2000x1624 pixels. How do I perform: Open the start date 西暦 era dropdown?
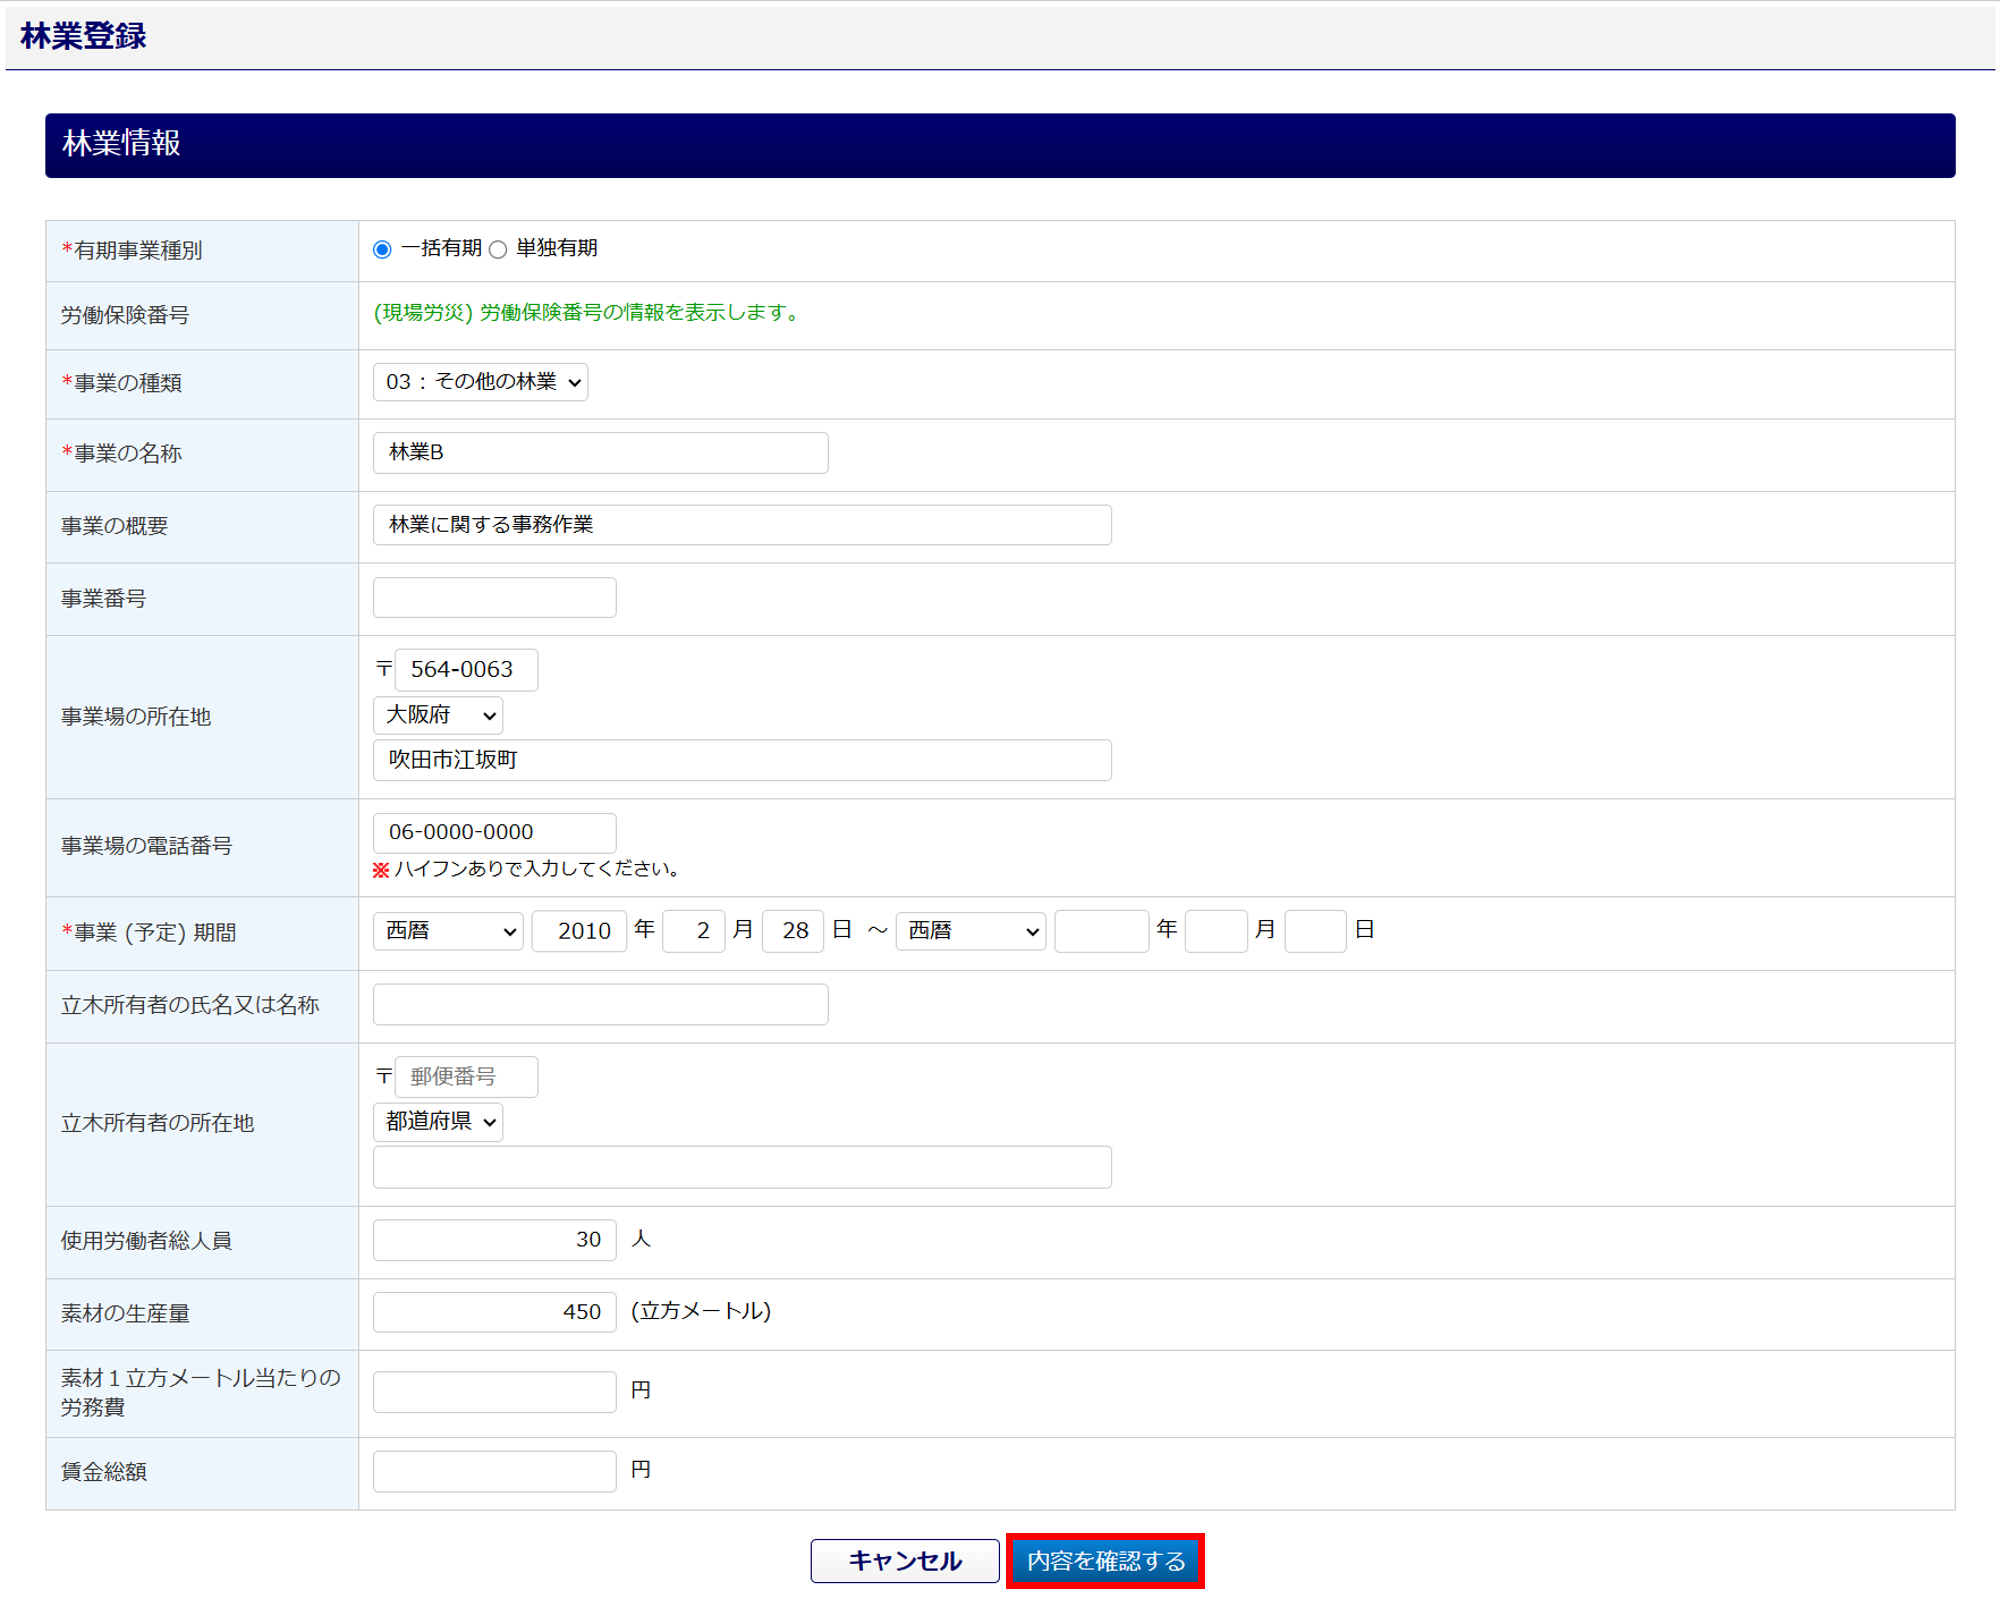(x=448, y=931)
